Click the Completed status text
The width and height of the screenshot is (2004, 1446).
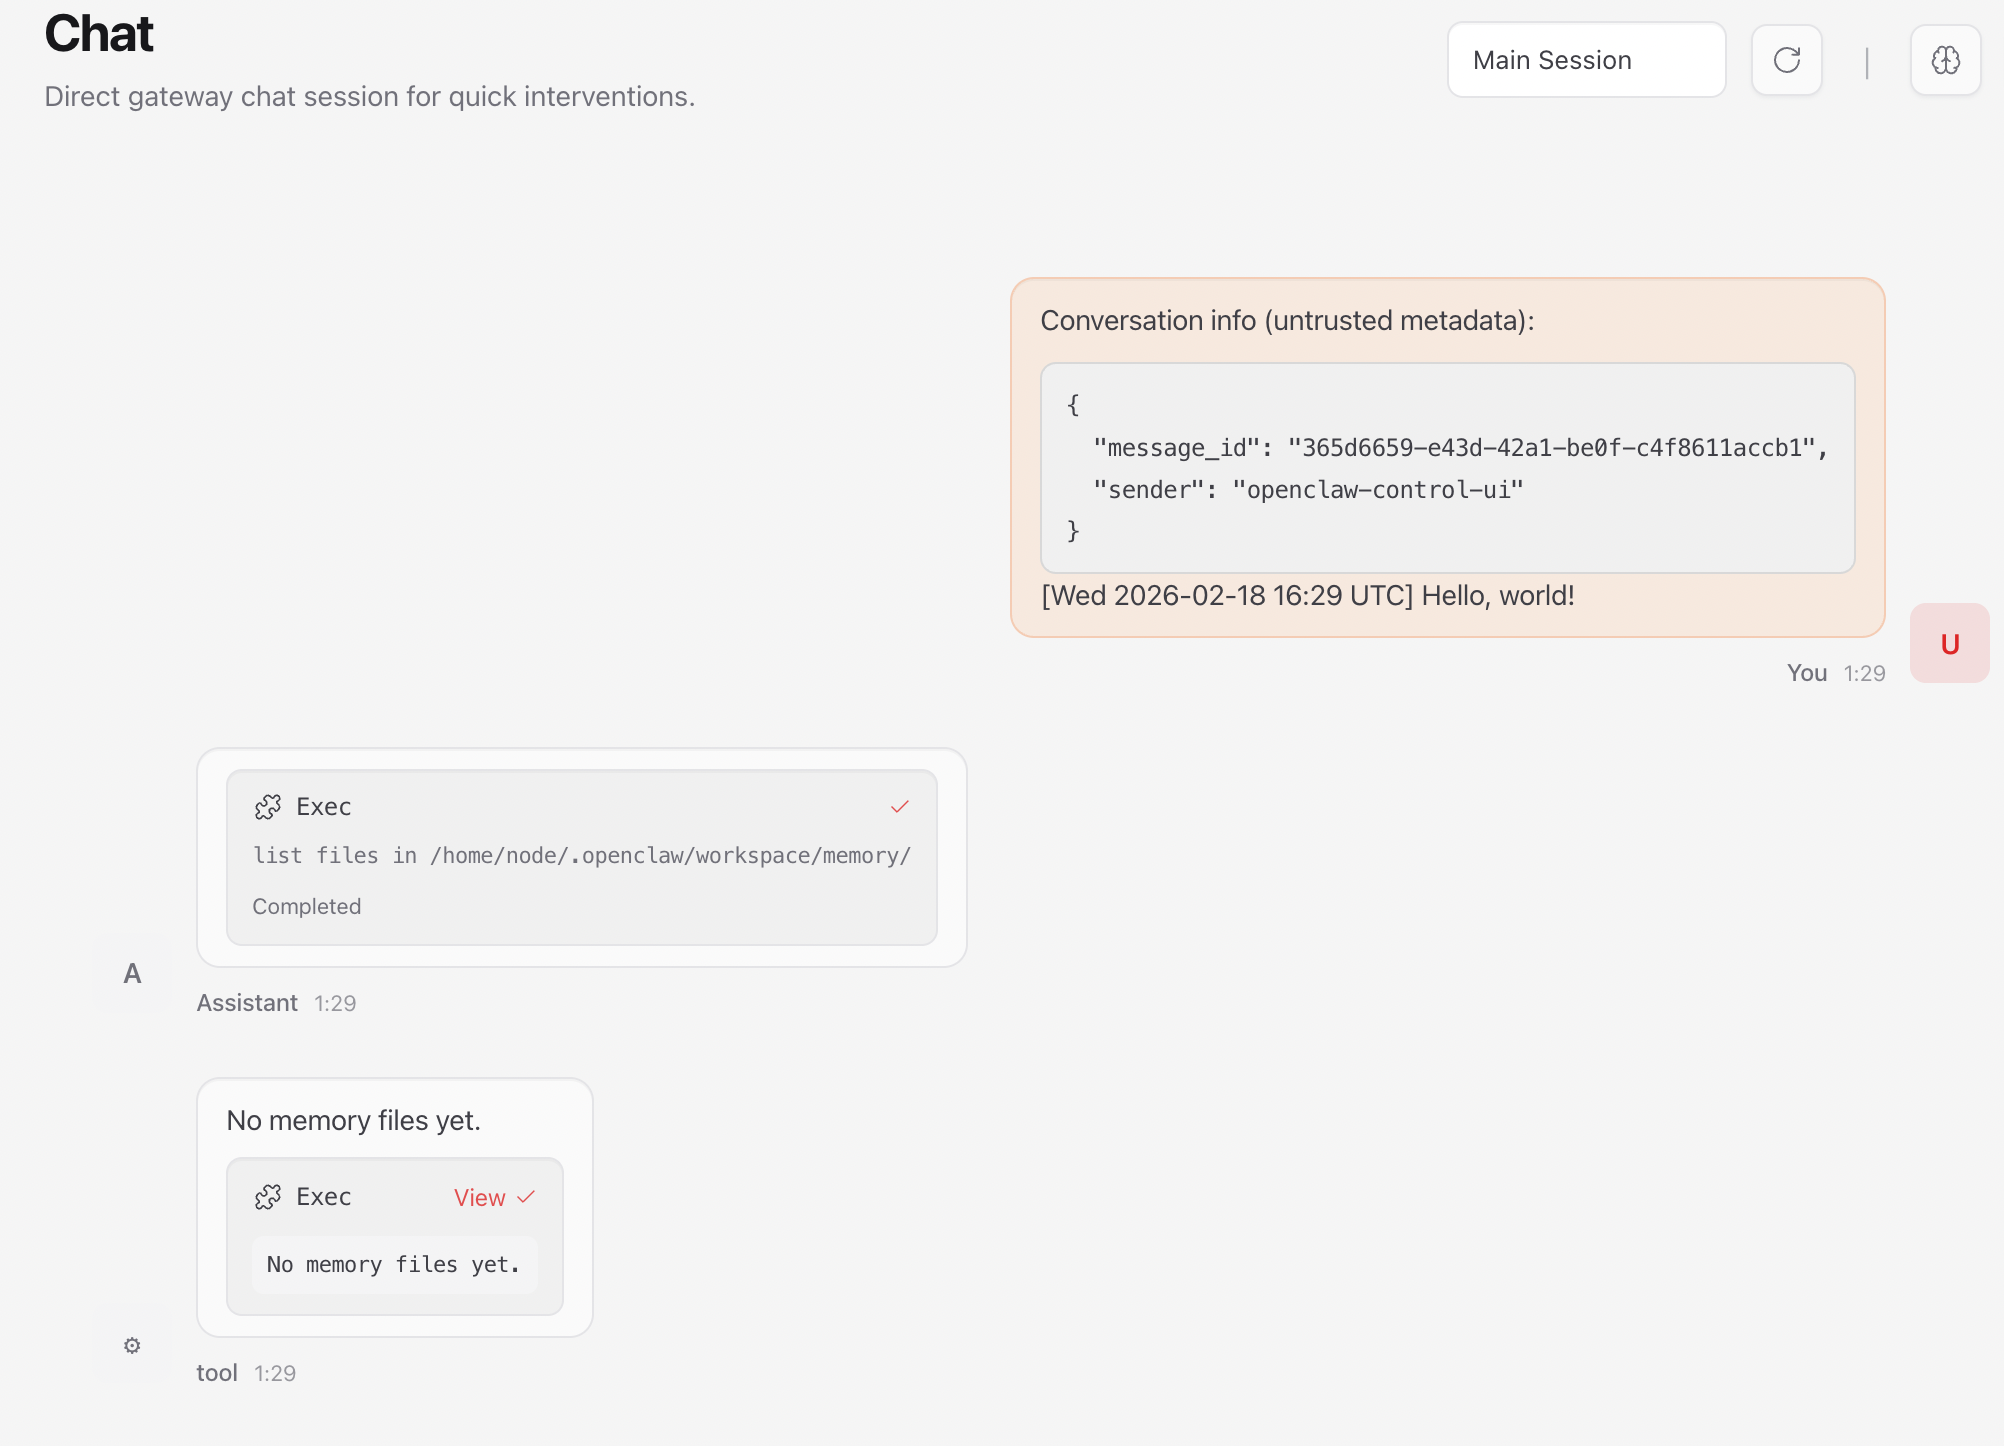pos(306,906)
